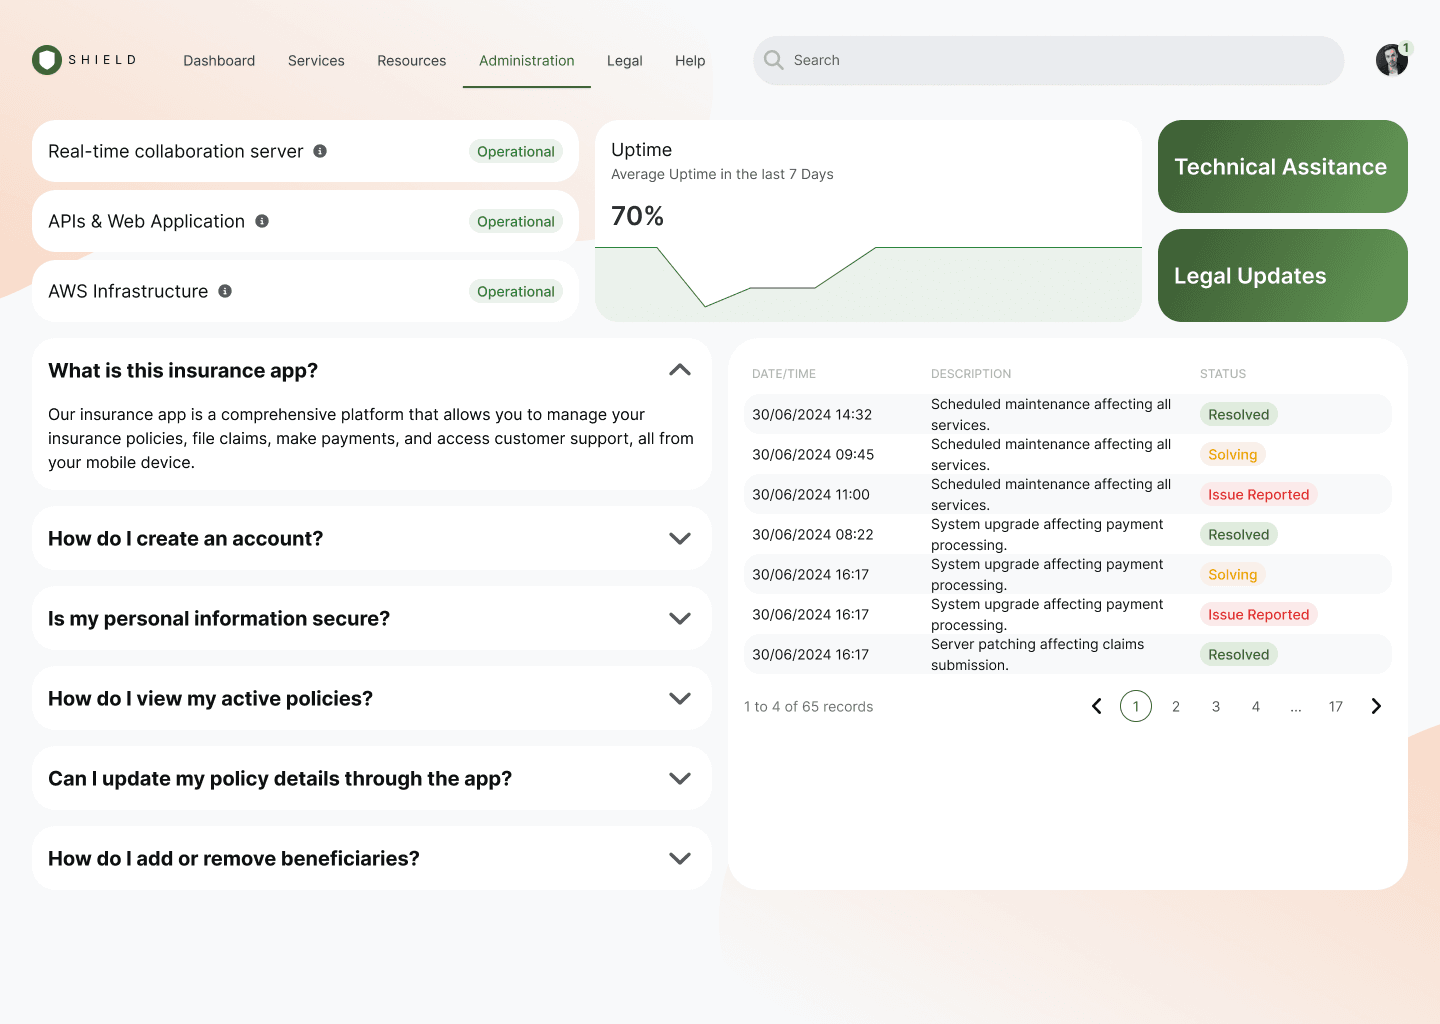Expand "How do I create an account?"

pos(680,538)
